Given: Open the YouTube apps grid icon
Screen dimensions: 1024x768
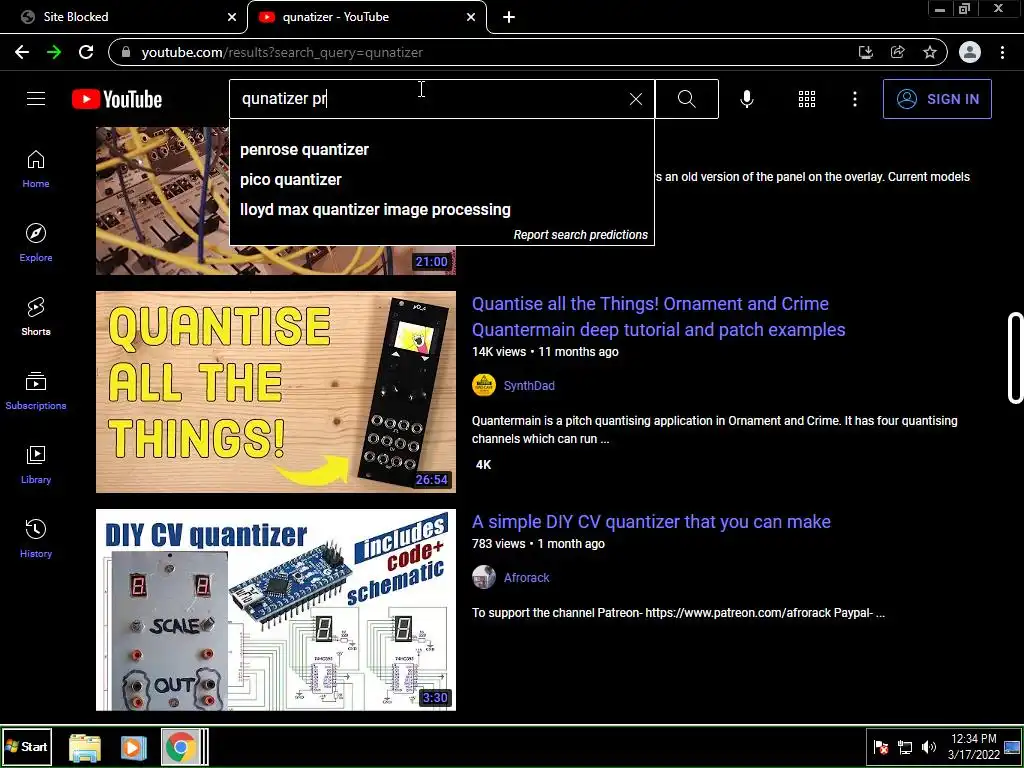Looking at the screenshot, I should pos(807,99).
